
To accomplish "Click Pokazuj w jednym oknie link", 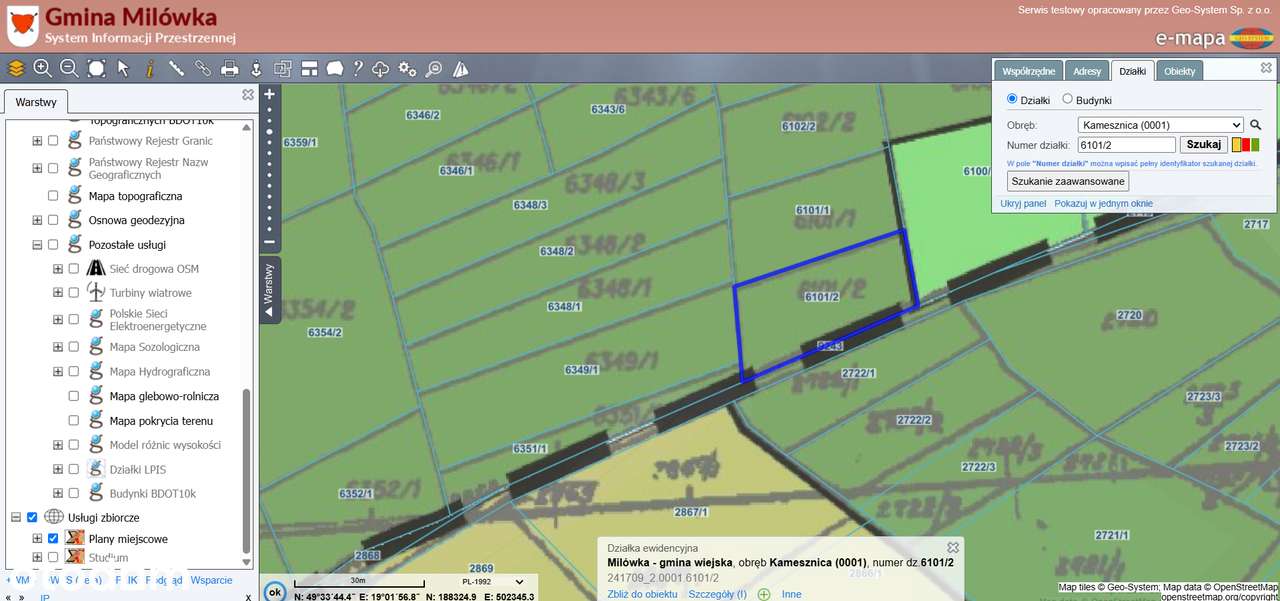I will coord(1103,203).
